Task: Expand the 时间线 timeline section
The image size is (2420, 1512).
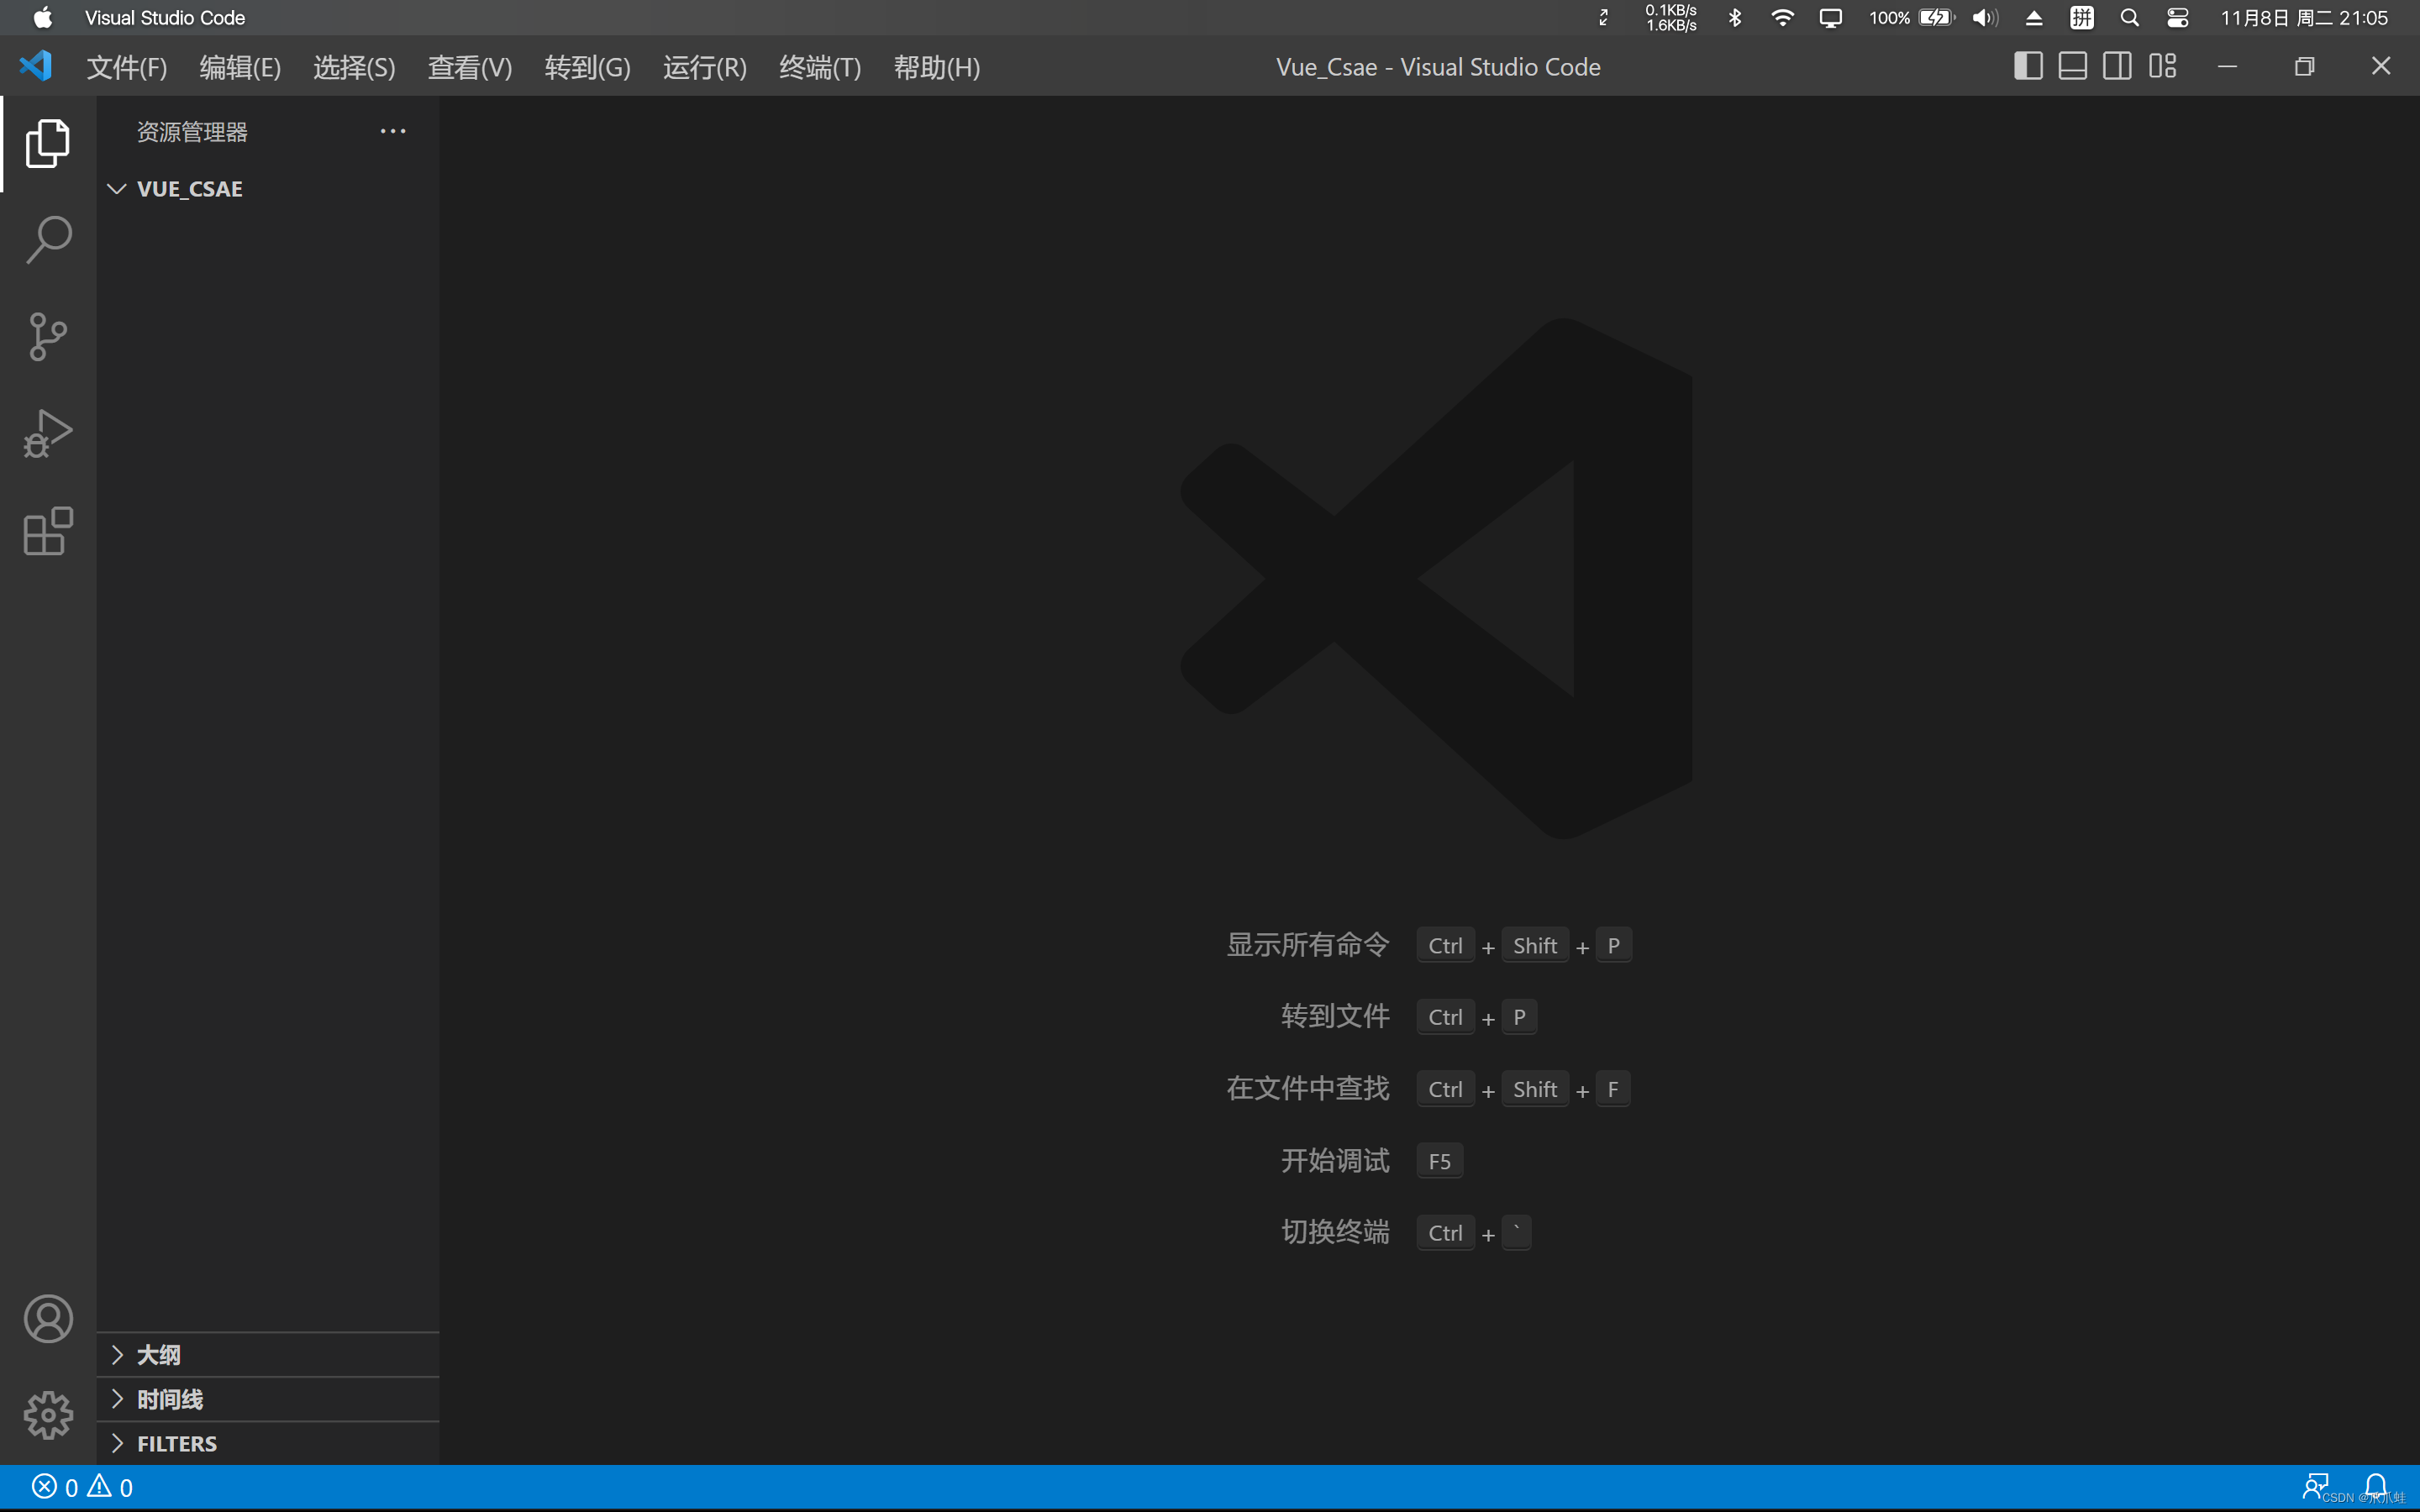Action: 268,1399
